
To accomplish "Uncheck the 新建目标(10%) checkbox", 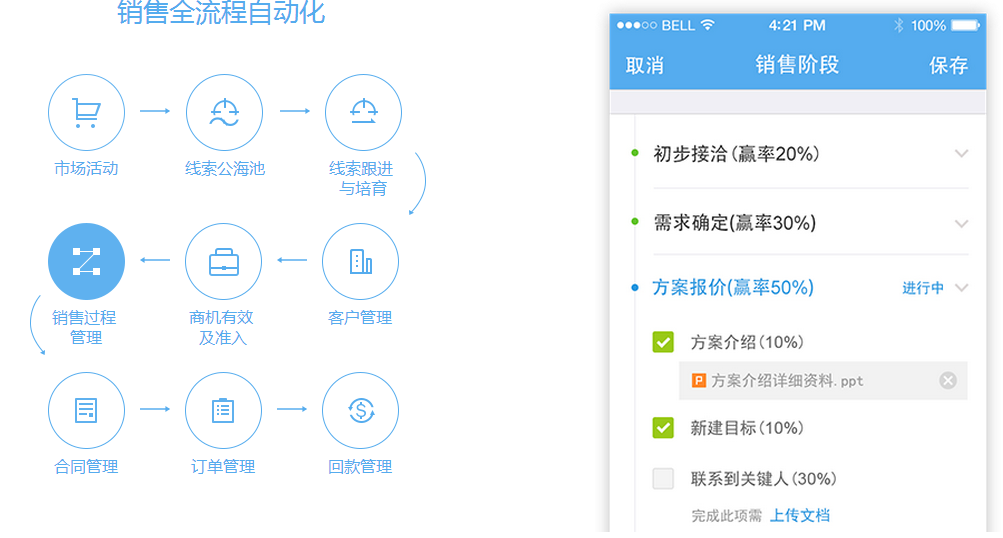I will pos(663,428).
